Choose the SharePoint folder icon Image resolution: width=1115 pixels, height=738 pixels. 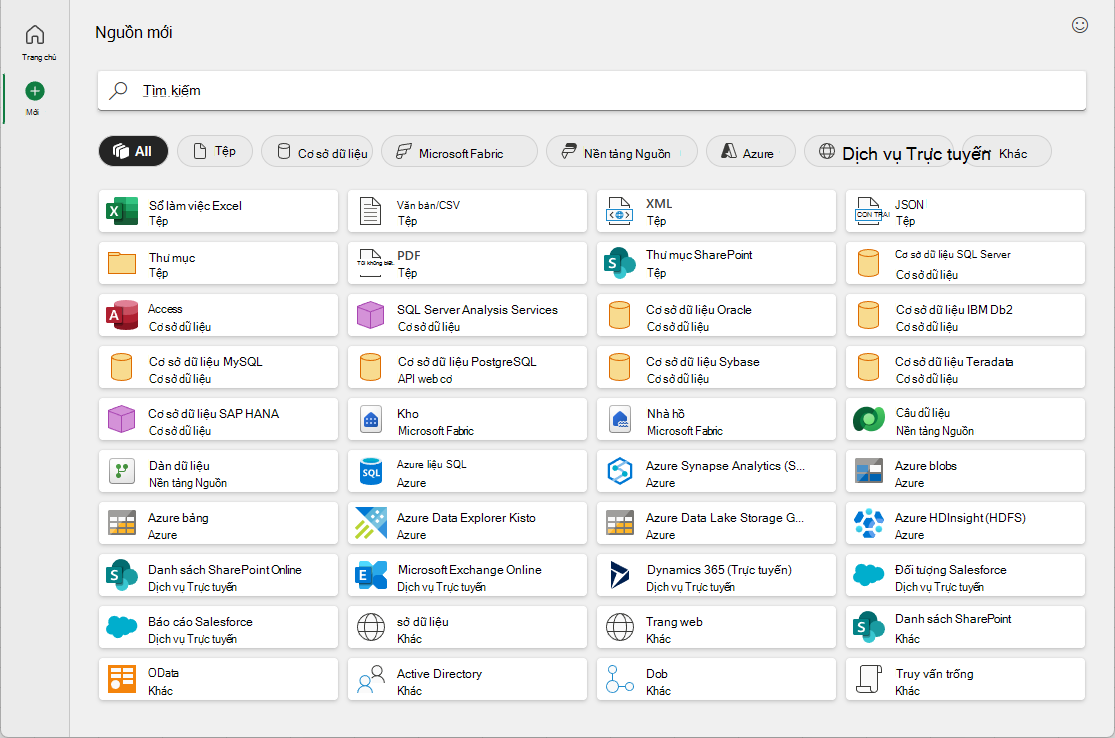(x=619, y=263)
